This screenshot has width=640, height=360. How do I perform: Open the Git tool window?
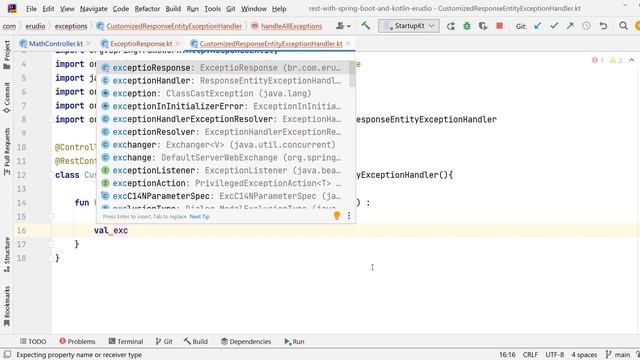point(164,341)
